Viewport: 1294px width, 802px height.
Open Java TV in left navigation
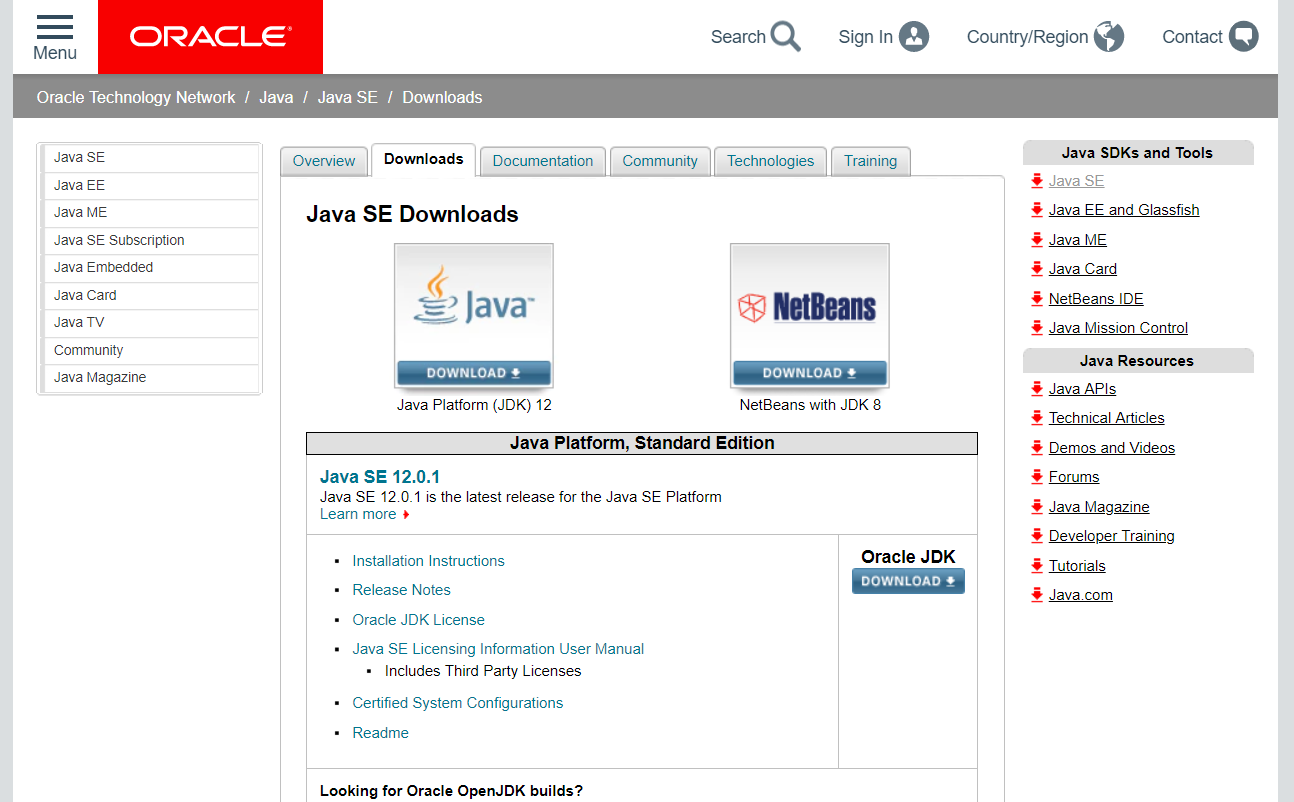[x=150, y=323]
